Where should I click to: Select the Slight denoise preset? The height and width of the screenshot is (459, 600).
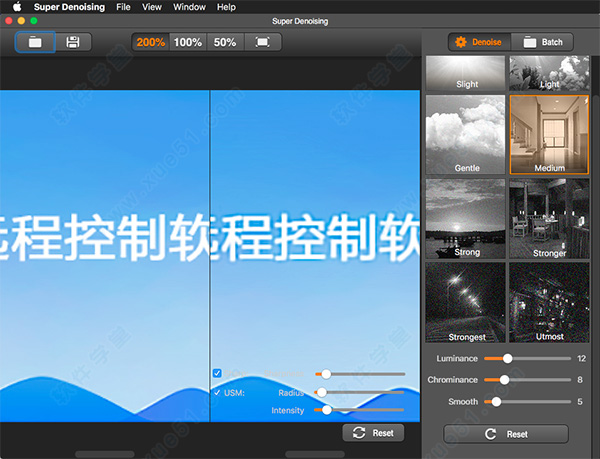click(x=465, y=73)
